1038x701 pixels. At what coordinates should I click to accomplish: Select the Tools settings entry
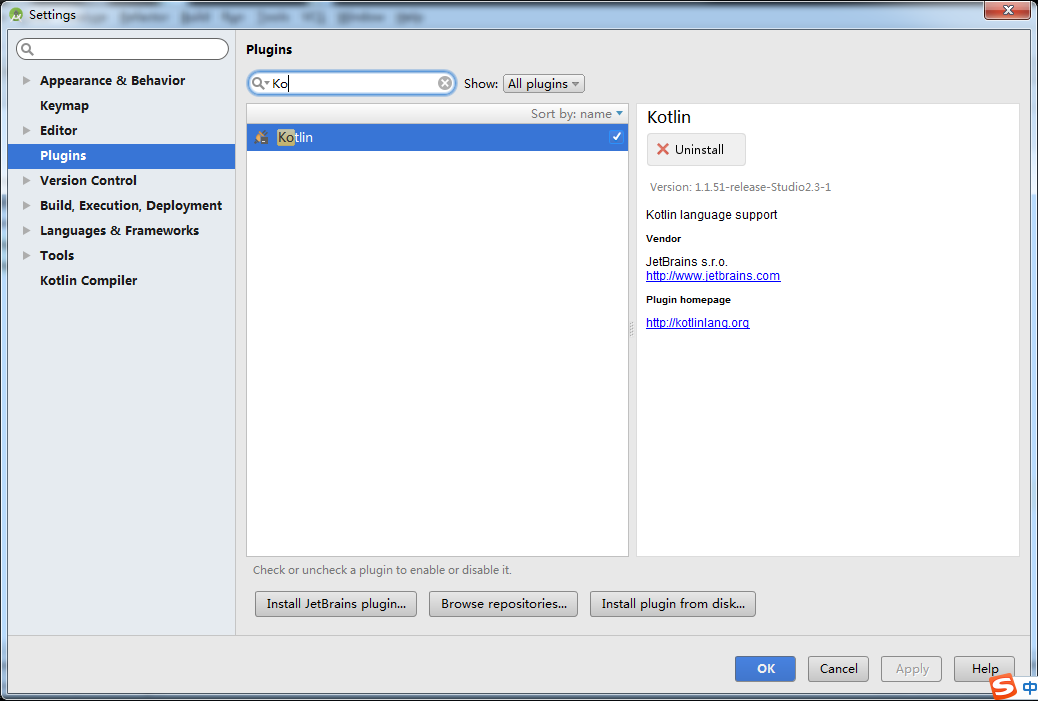click(x=57, y=256)
